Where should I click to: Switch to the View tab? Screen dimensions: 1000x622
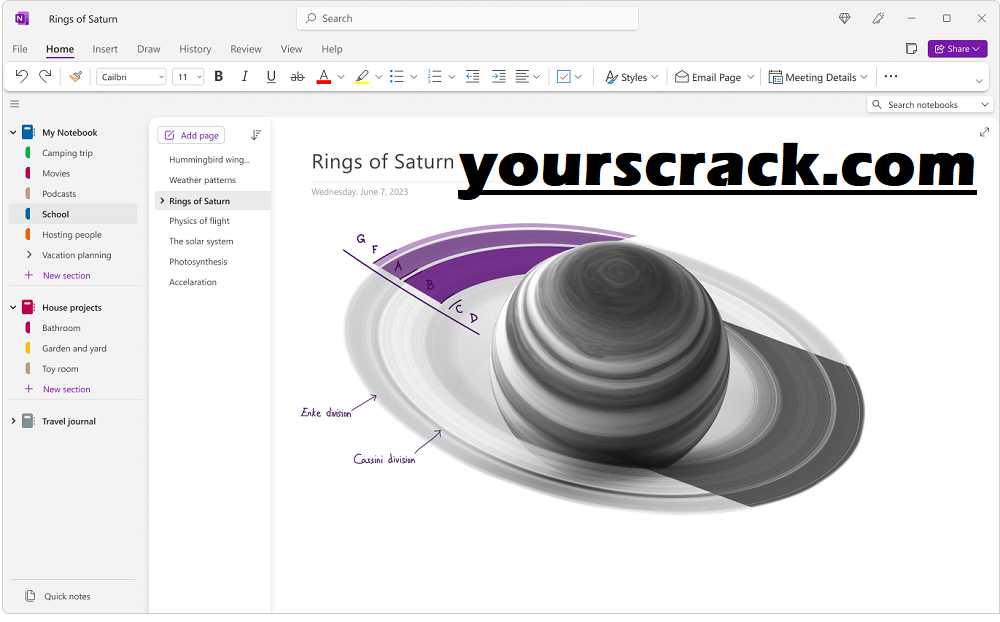(291, 49)
